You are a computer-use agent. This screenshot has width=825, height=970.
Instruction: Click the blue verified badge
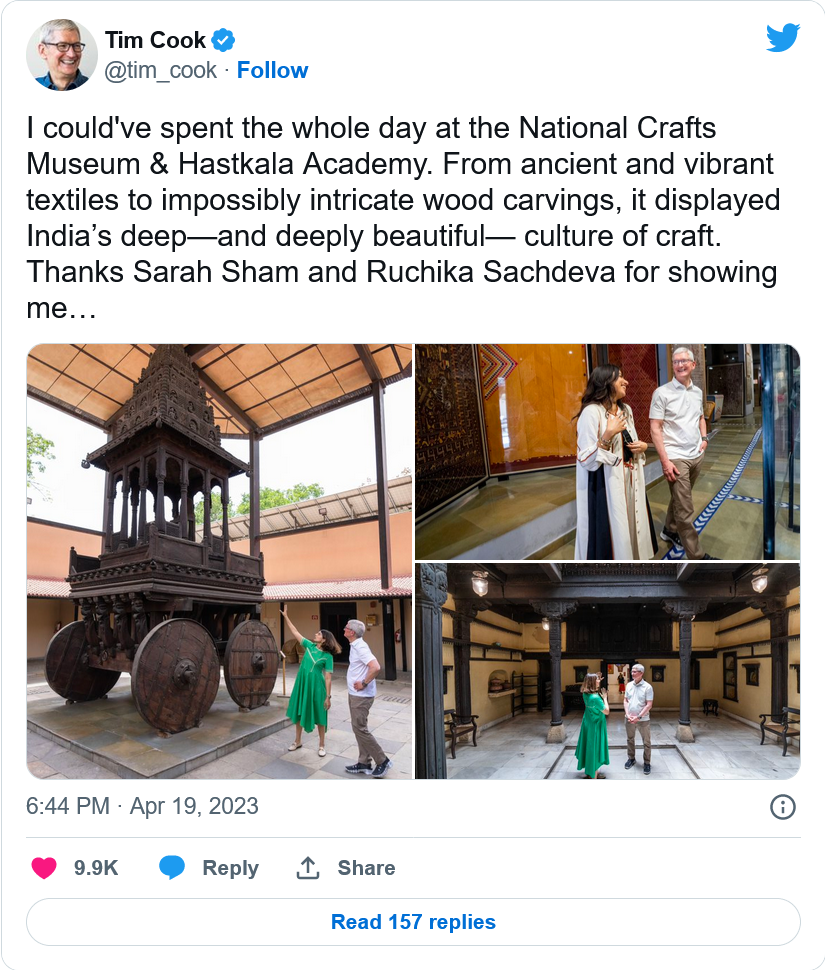pyautogui.click(x=224, y=41)
